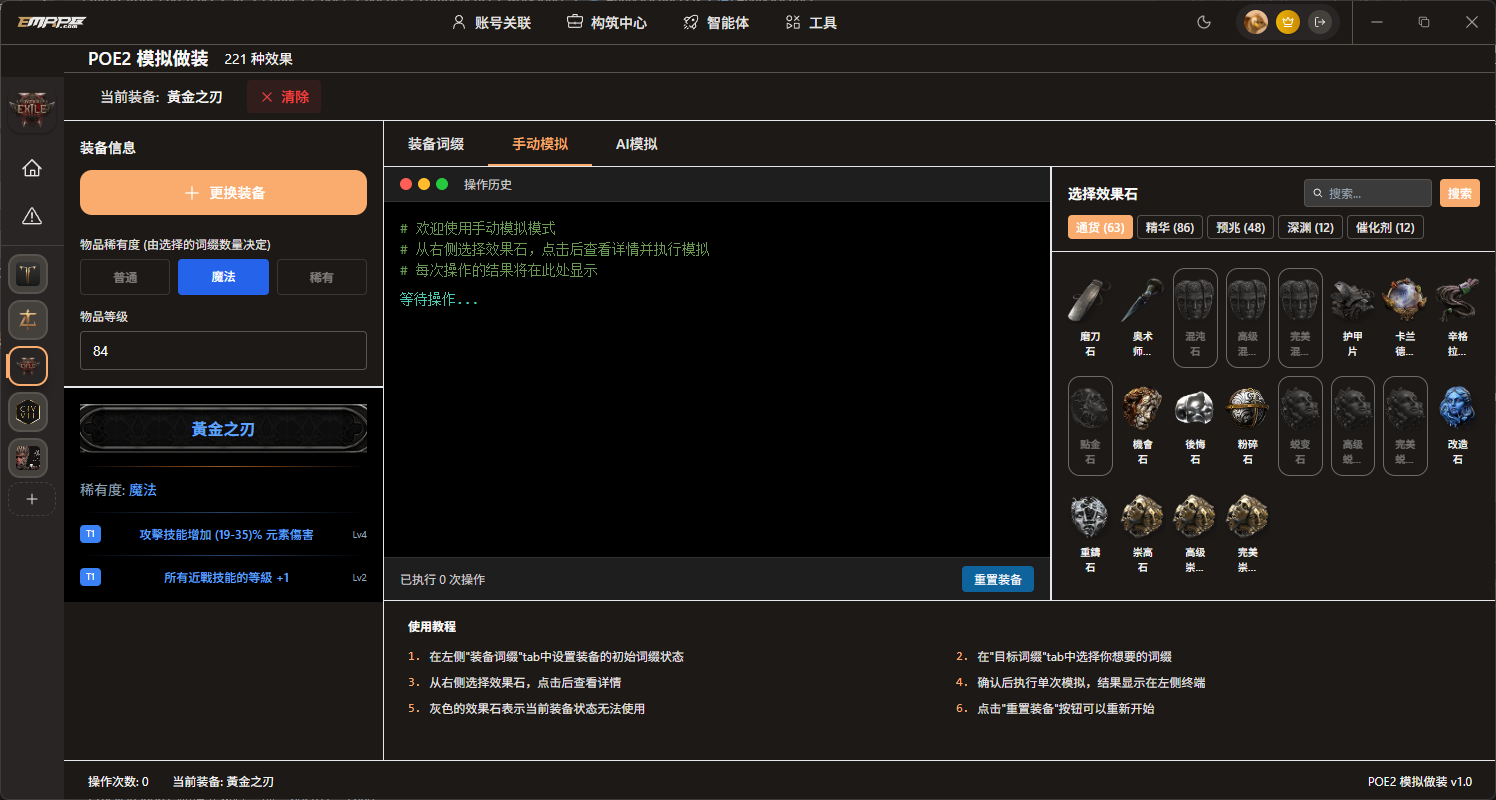Click the orange 更换装备 button
Image resolution: width=1496 pixels, height=800 pixels.
(223, 193)
